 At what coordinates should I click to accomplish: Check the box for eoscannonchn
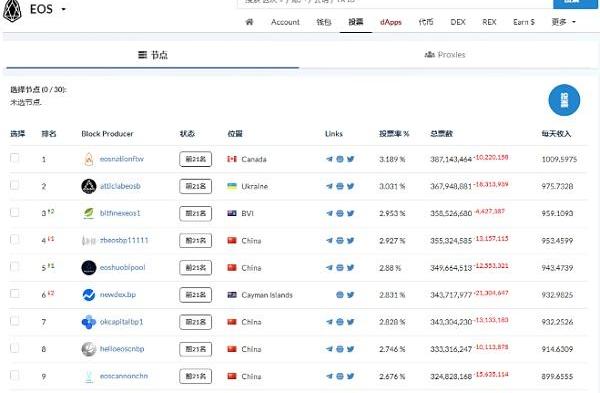click(15, 375)
